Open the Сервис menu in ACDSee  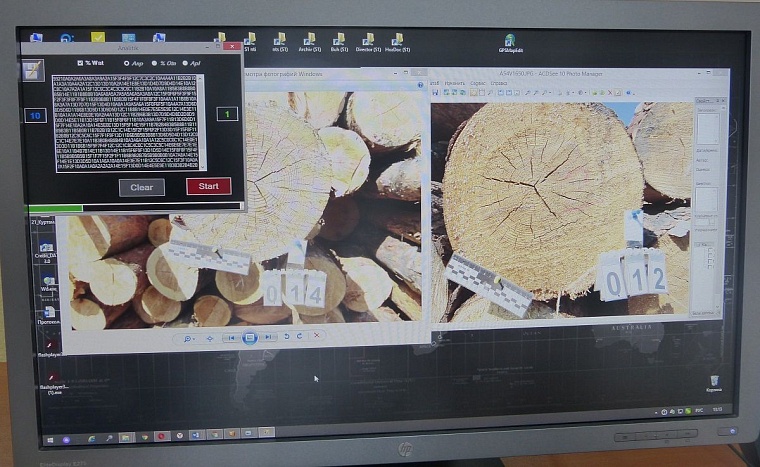[478, 83]
